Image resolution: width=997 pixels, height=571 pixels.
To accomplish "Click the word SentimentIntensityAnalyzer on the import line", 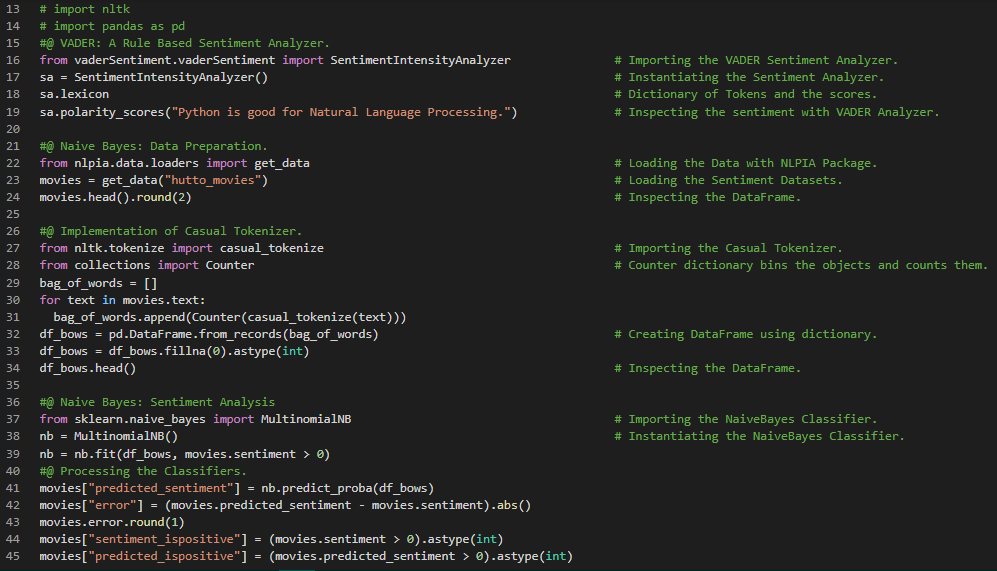I will (x=420, y=60).
